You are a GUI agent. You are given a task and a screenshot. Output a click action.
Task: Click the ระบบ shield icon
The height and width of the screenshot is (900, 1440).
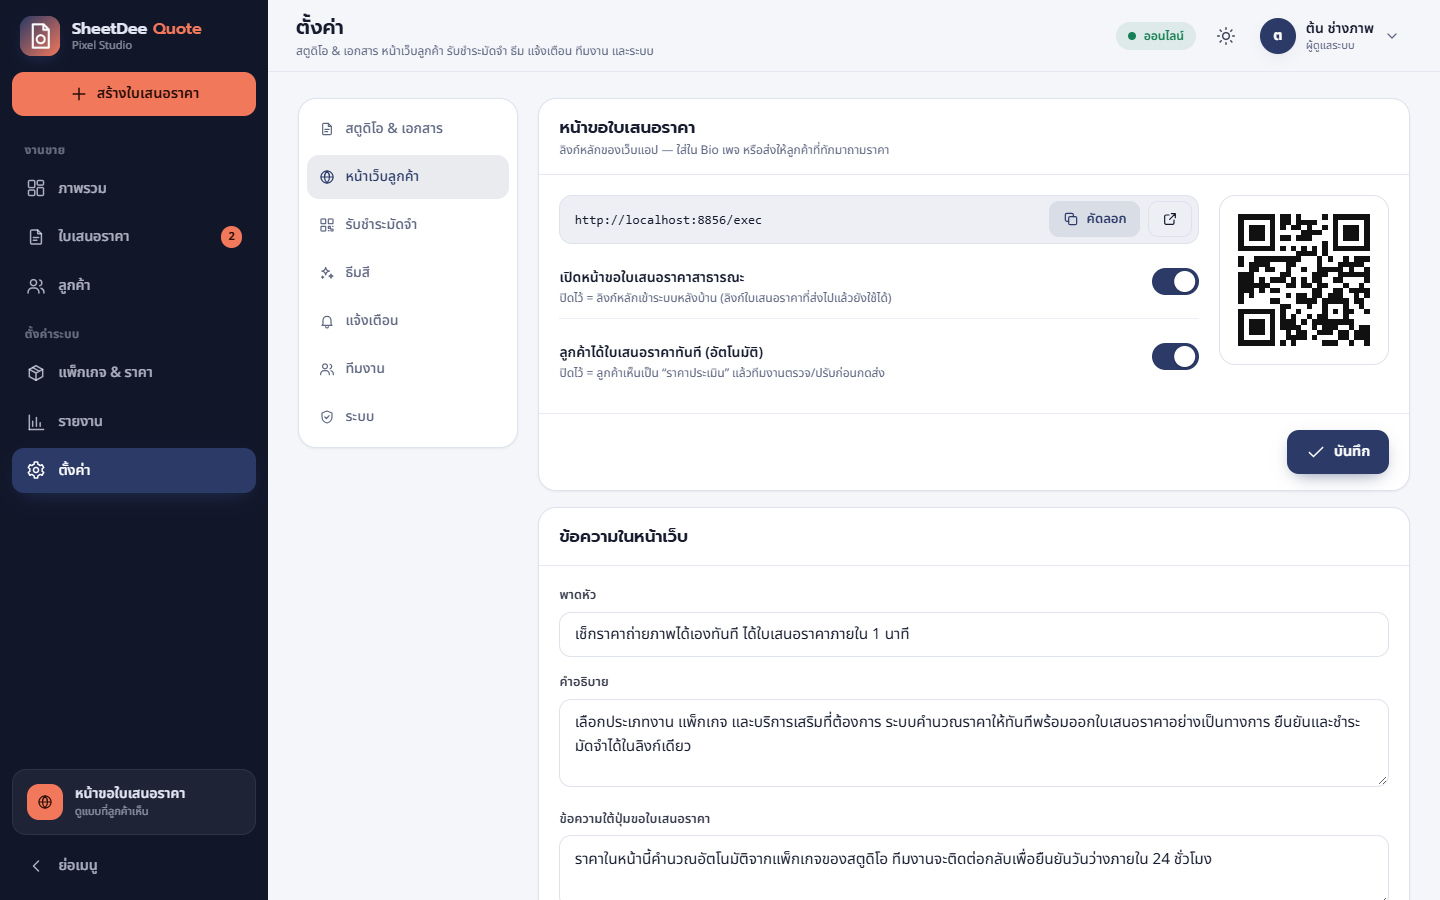[327, 417]
